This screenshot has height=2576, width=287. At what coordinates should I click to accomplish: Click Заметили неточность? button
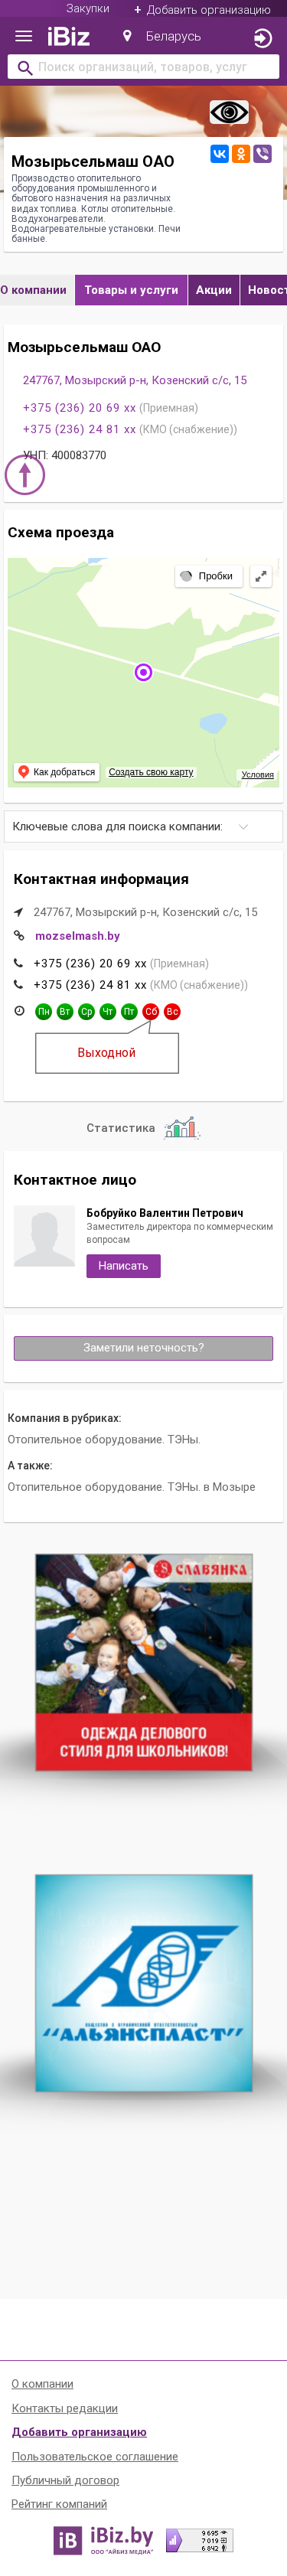click(143, 1348)
